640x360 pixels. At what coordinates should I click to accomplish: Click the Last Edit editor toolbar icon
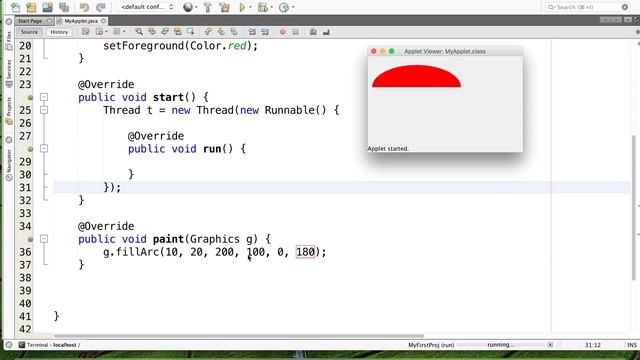point(85,31)
